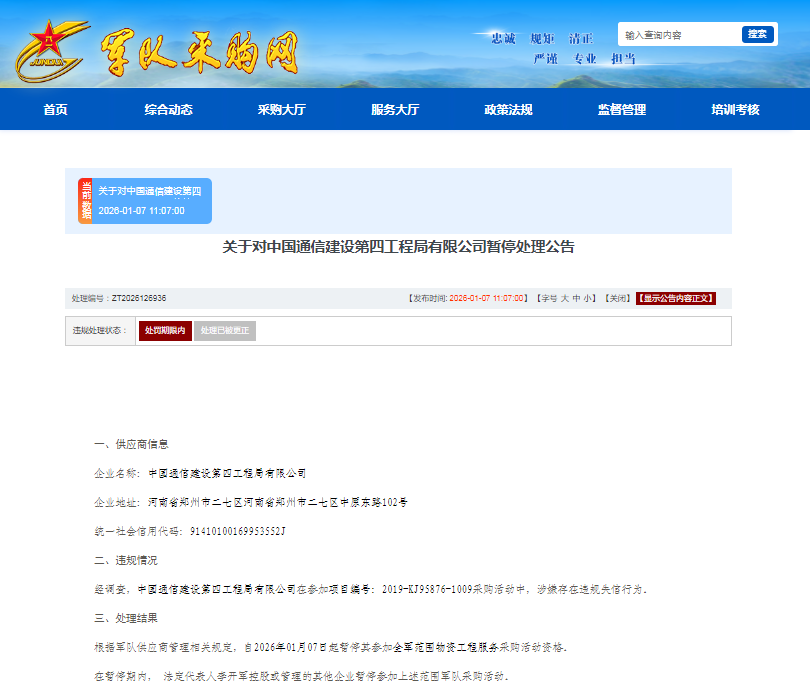
Task: Open the 首页 navigation item
Action: pos(55,110)
